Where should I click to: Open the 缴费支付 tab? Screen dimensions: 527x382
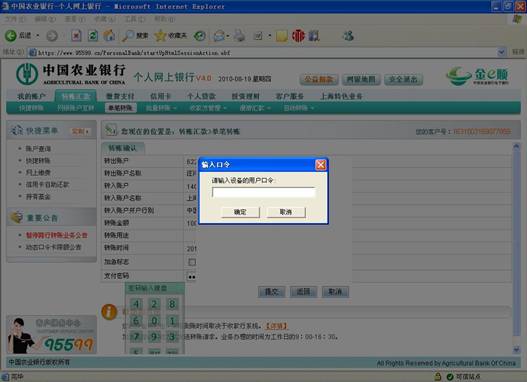coord(120,96)
